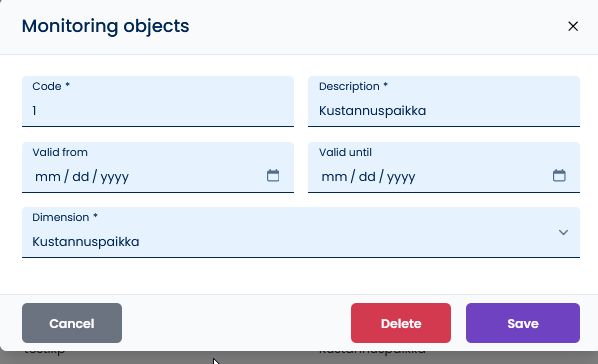Click the Code input field
The height and width of the screenshot is (364, 598).
pyautogui.click(x=158, y=101)
